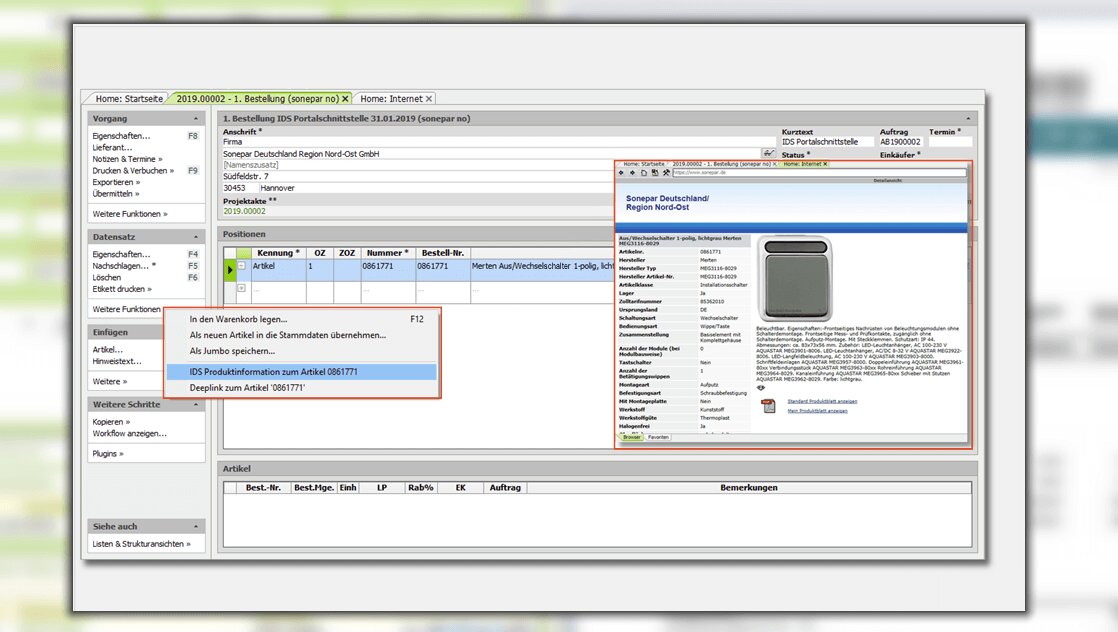Click the green row indicator arrow
The image size is (1118, 632).
coord(229,268)
